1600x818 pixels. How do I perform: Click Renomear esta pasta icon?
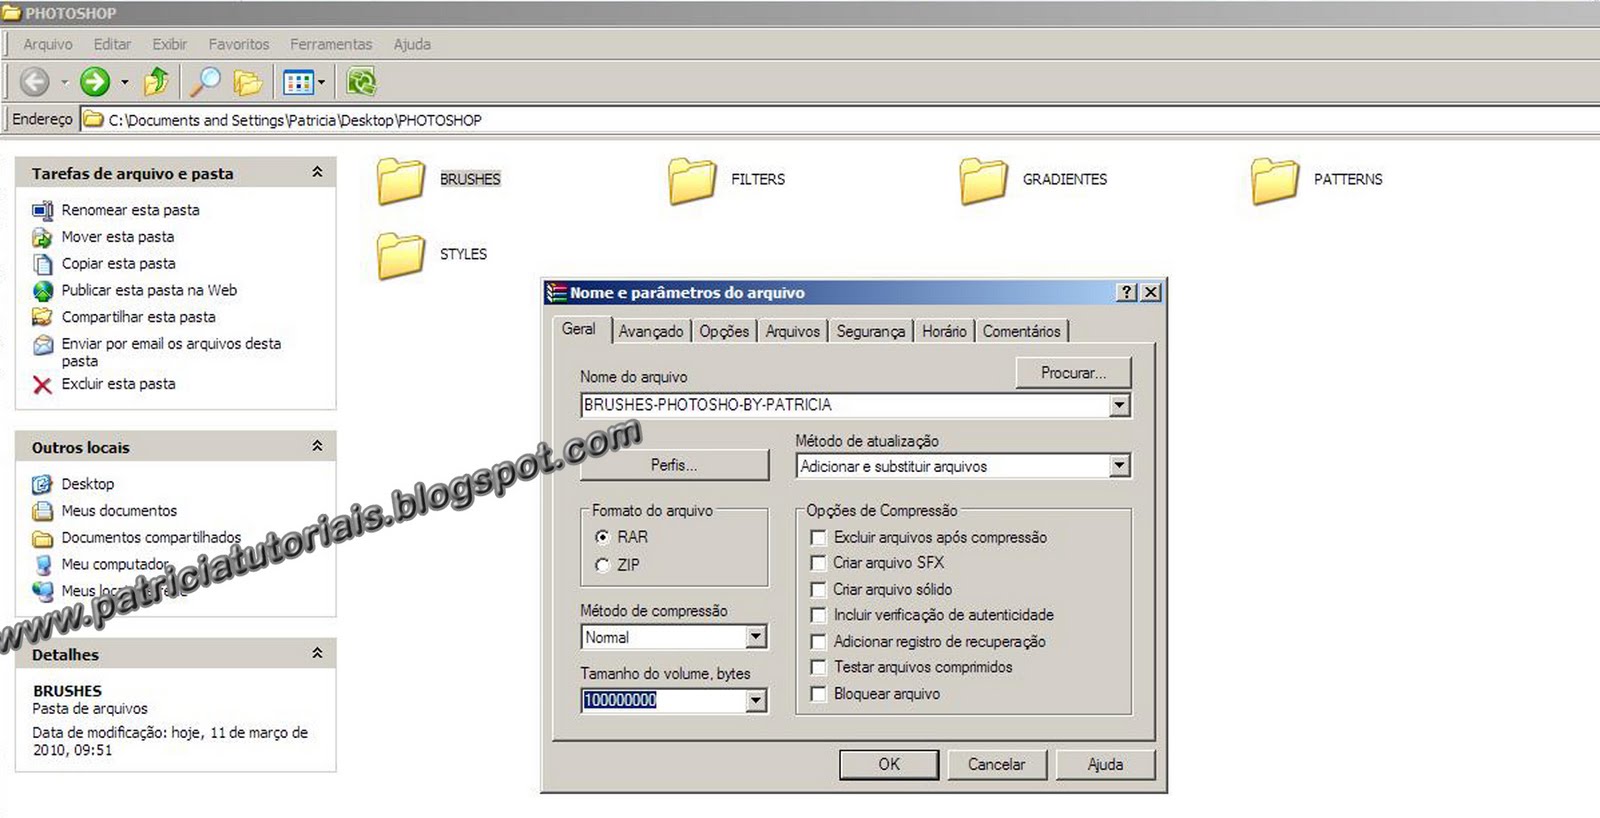[x=42, y=210]
